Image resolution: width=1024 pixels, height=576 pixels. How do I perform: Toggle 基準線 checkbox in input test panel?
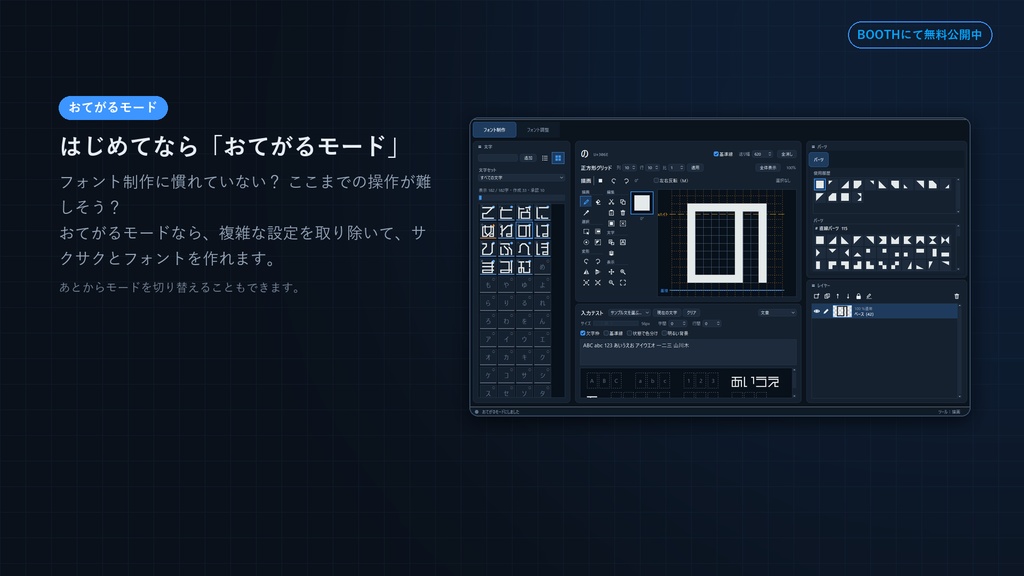(x=606, y=333)
